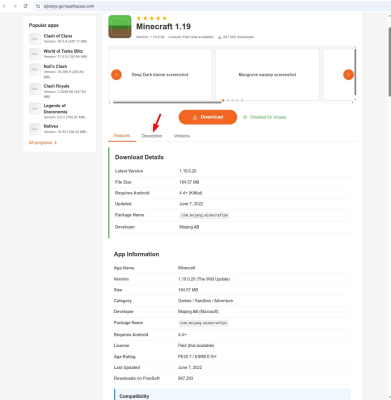Click the Compatibility section heading
The width and height of the screenshot is (391, 400).
134,396
